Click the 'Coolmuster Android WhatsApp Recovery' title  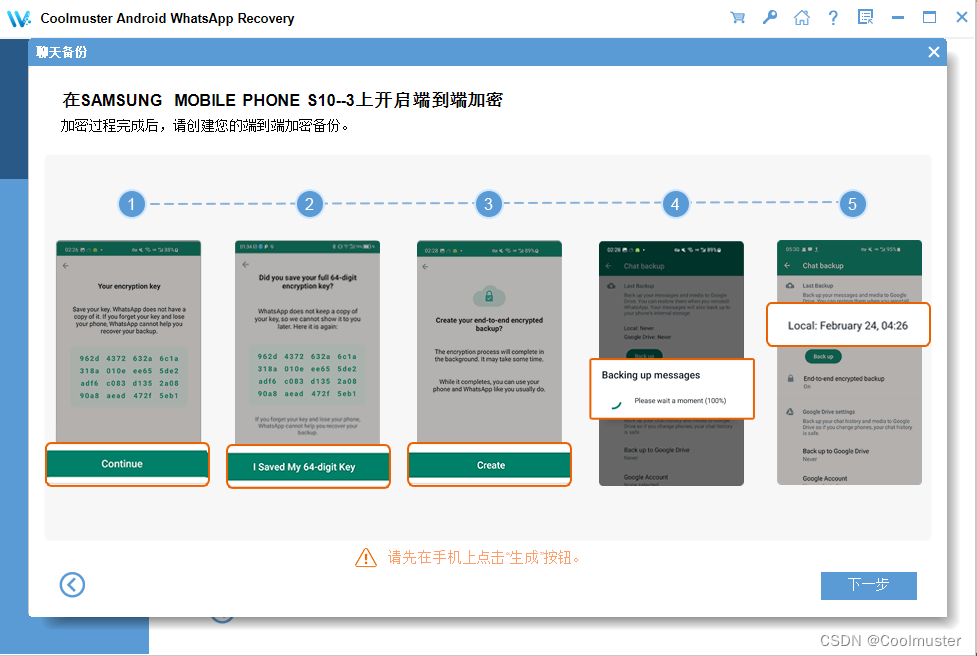167,18
